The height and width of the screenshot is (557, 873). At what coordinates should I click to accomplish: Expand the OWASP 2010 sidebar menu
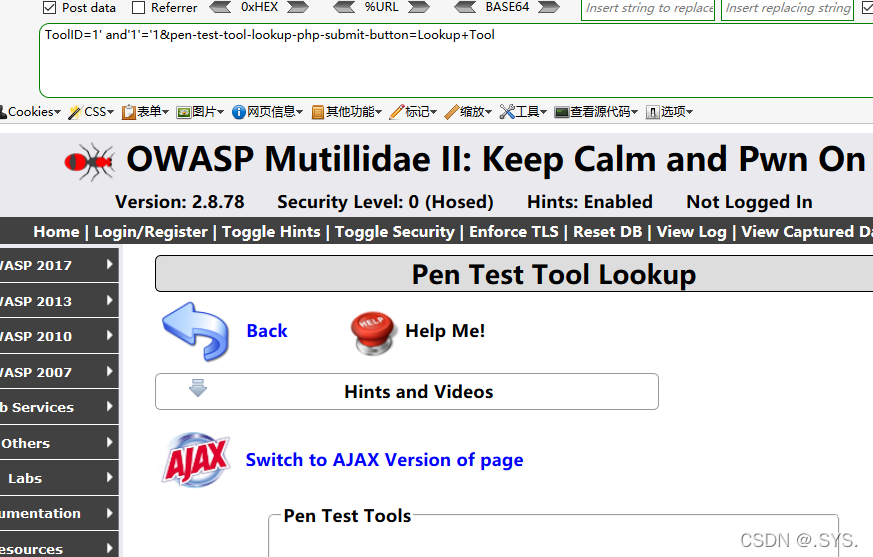click(x=59, y=336)
